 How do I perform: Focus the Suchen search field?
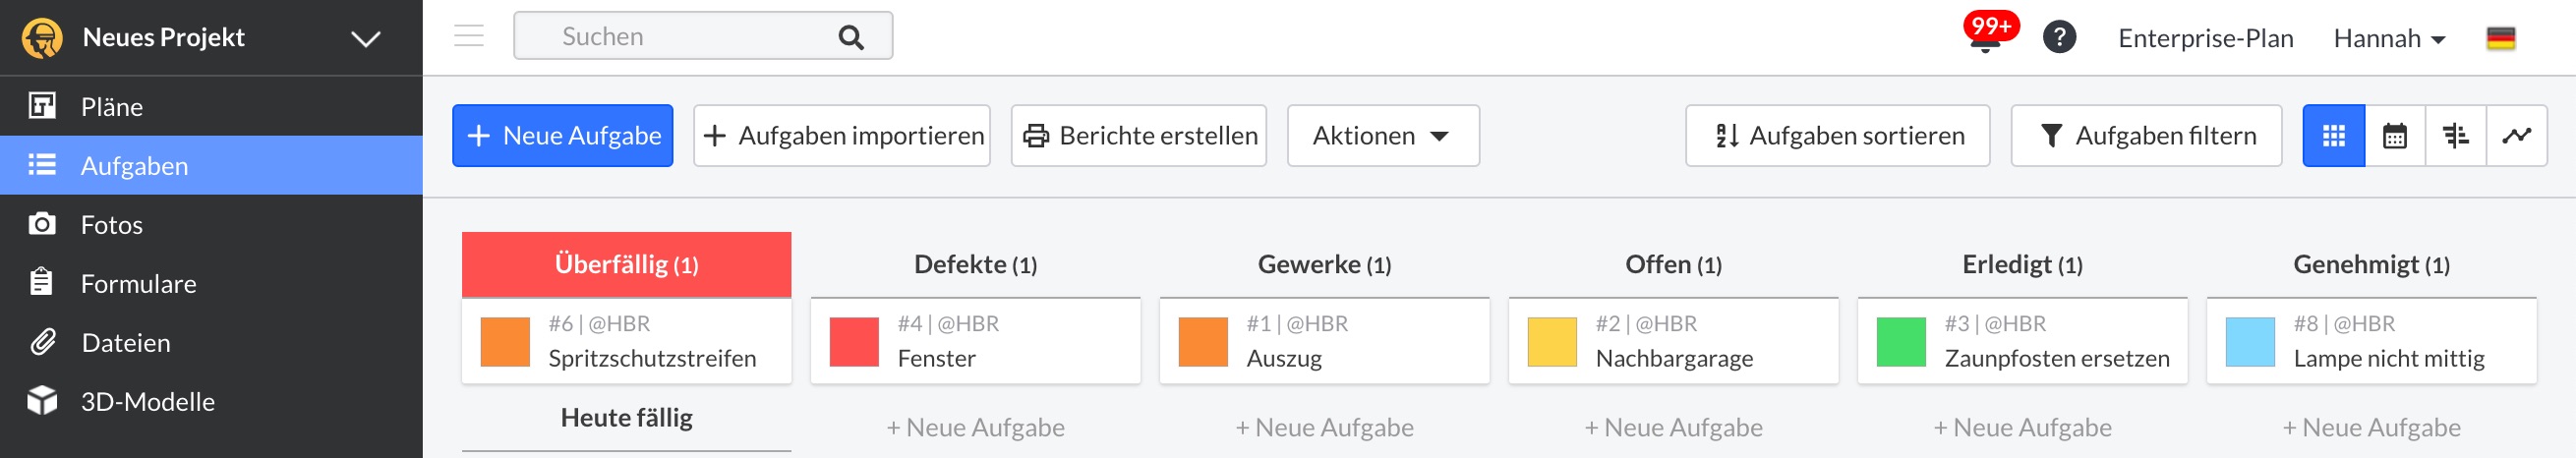coord(702,36)
